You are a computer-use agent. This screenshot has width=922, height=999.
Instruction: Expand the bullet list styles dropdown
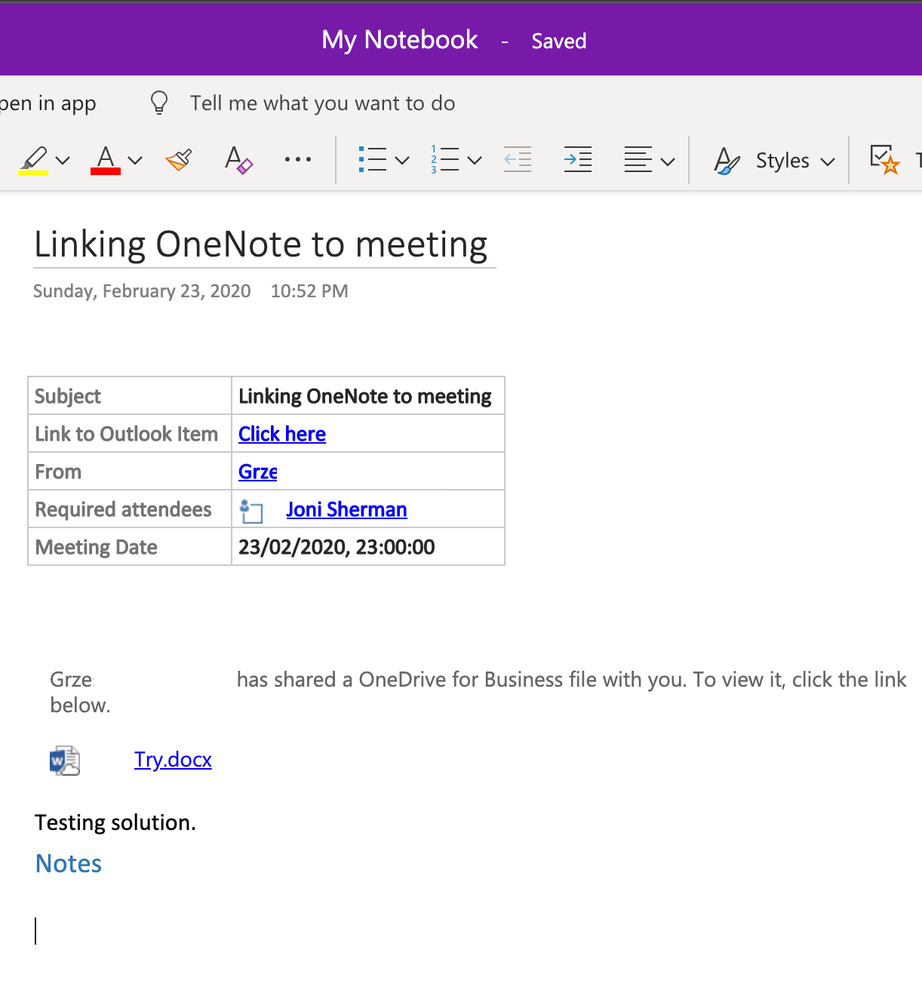pos(402,161)
